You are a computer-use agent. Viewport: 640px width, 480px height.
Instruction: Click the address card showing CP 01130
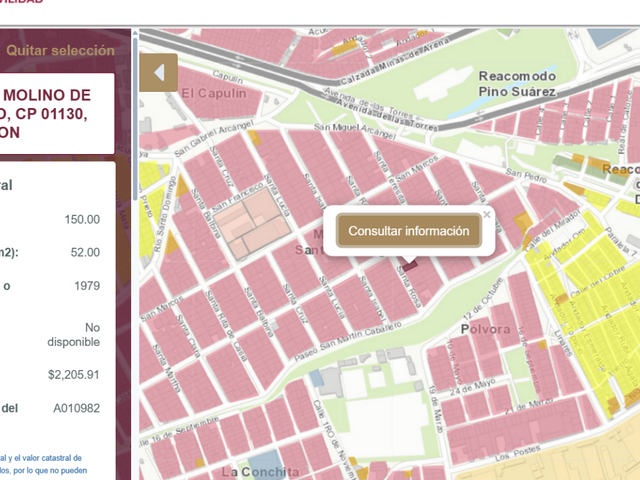(x=57, y=113)
